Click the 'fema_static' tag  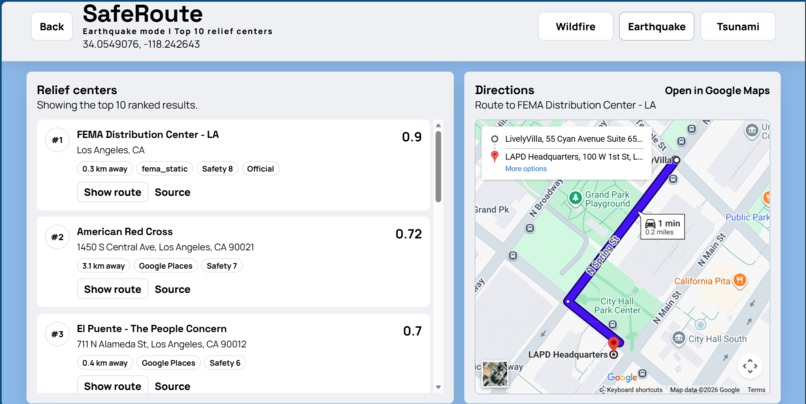[x=165, y=169]
